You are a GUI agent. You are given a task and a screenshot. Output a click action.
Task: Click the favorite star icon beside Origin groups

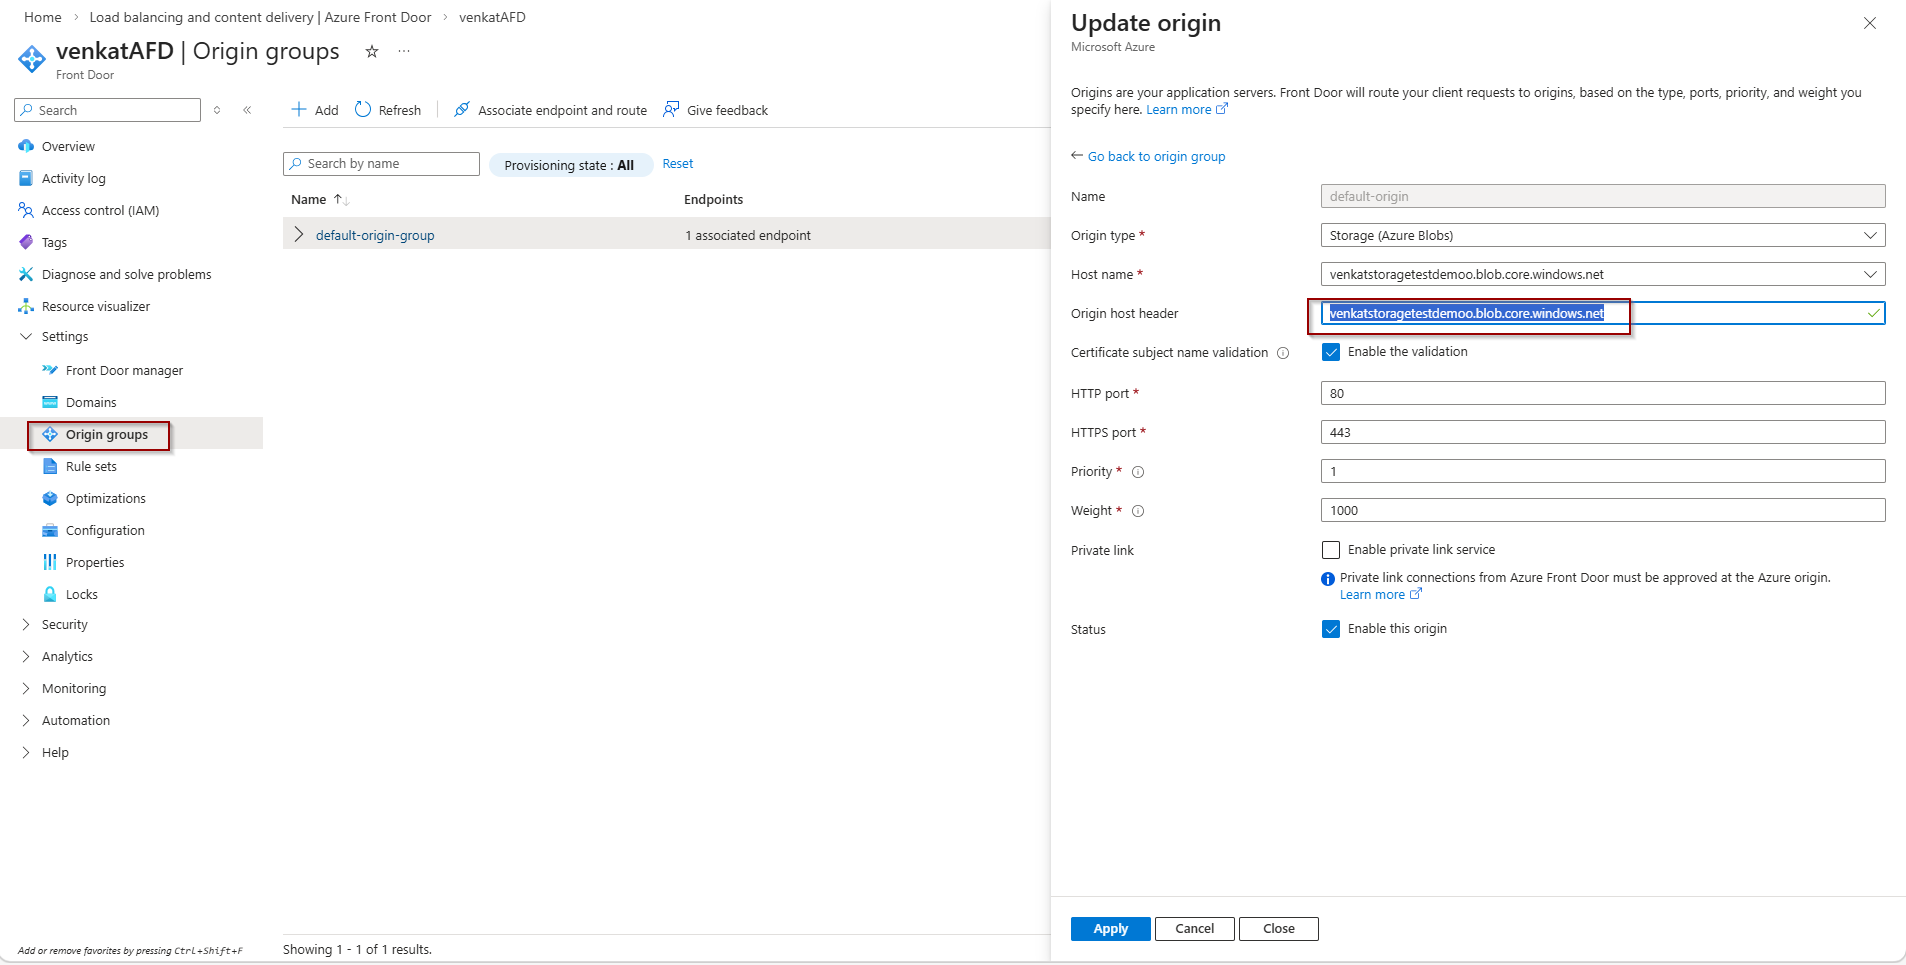pyautogui.click(x=372, y=51)
